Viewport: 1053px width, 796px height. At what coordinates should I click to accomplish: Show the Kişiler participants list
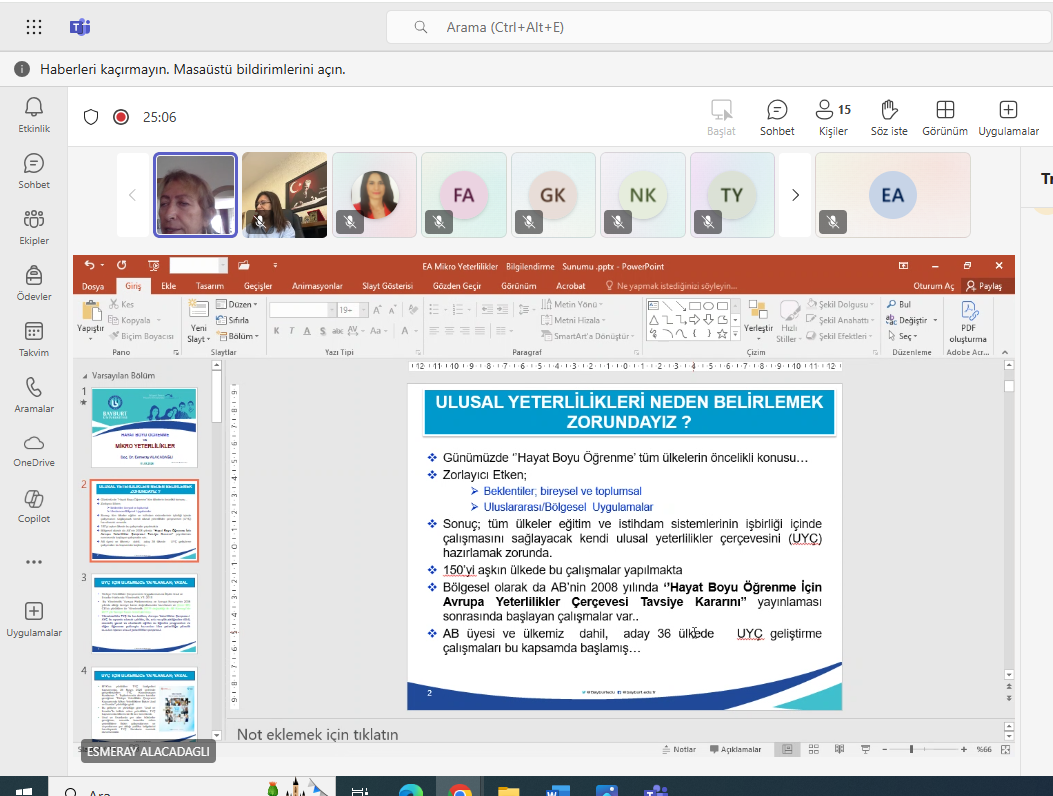click(832, 117)
